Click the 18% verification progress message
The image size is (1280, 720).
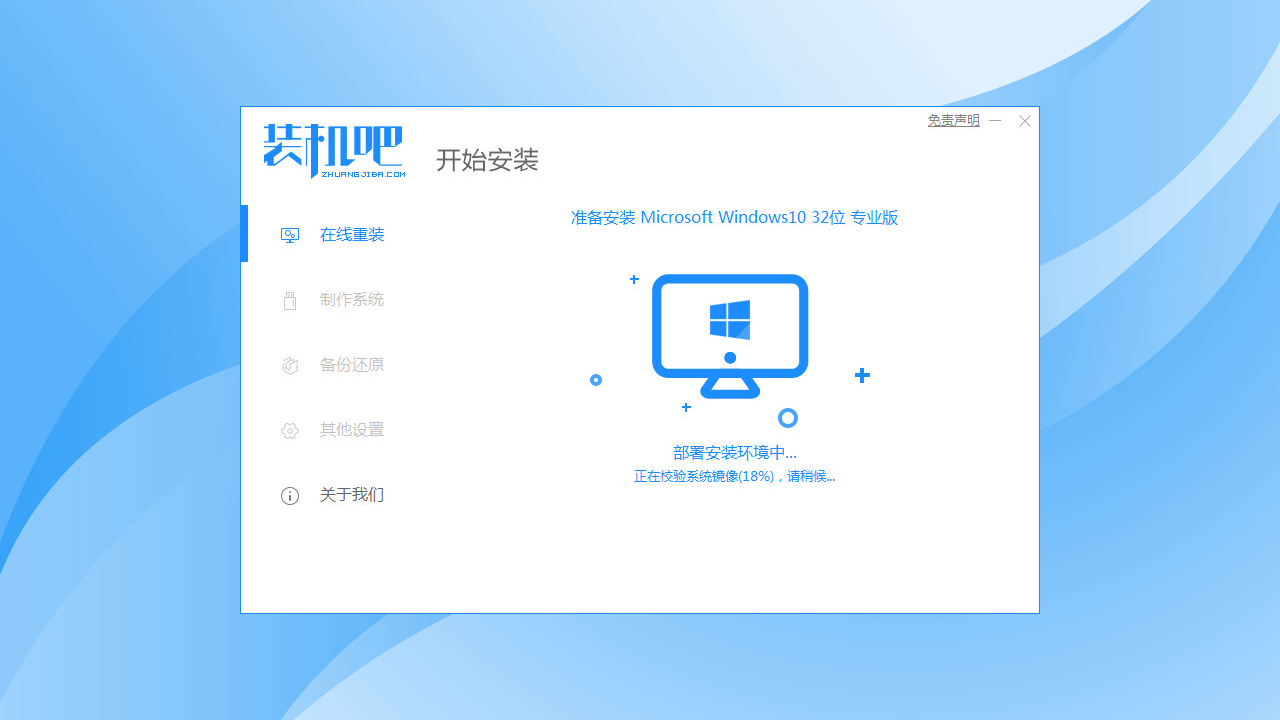click(x=735, y=476)
